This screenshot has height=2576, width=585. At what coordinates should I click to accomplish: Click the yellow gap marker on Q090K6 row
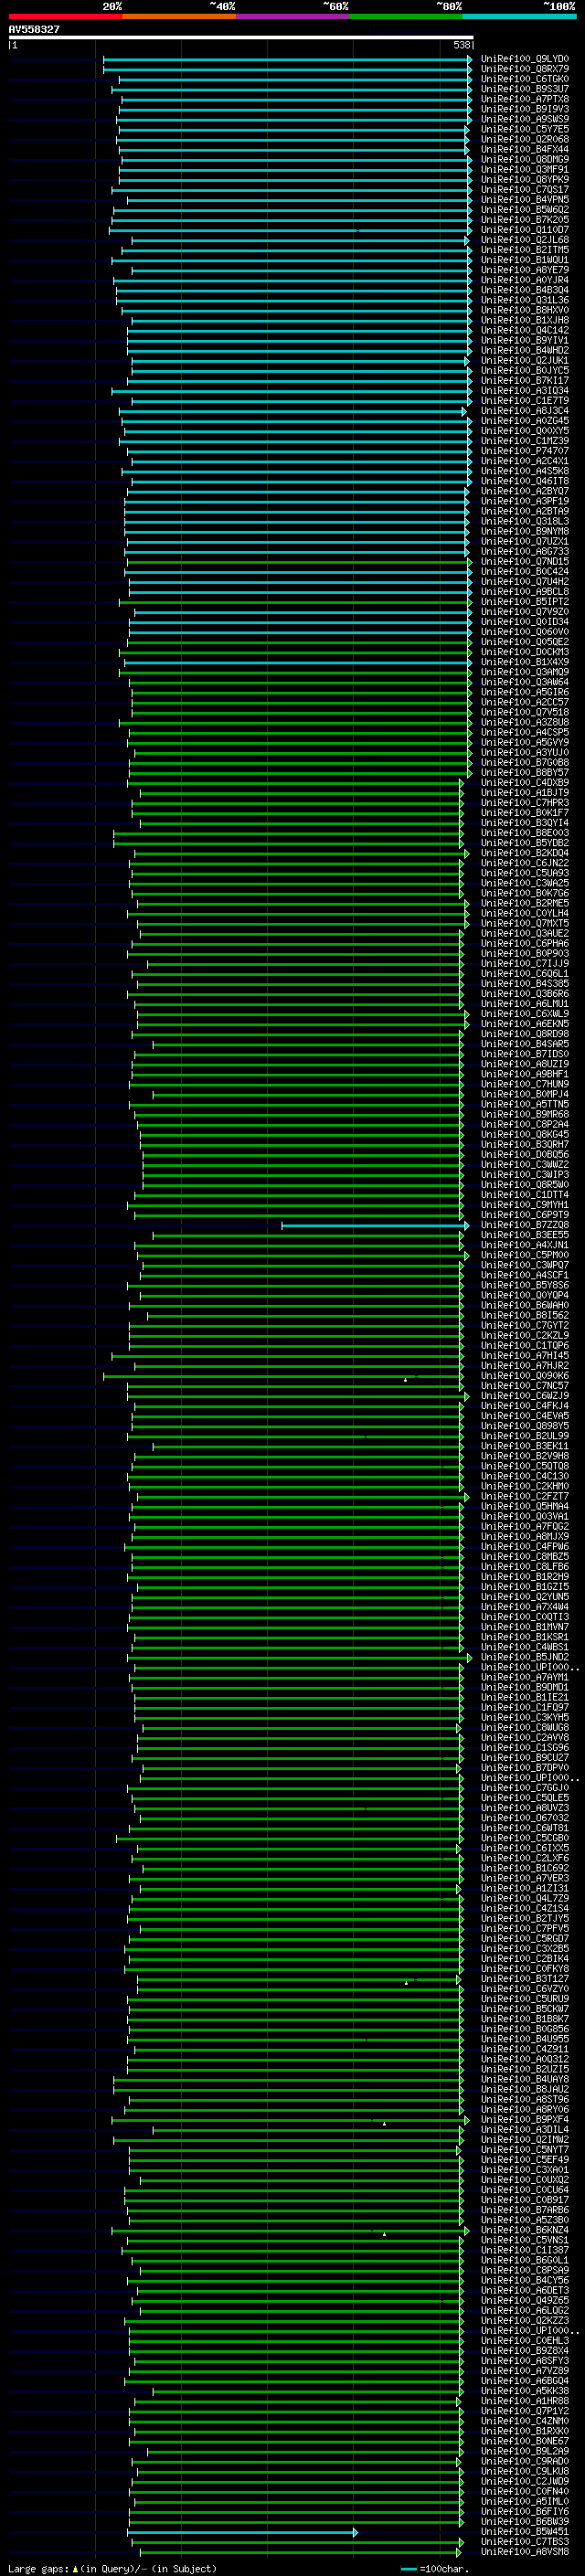(x=405, y=1380)
